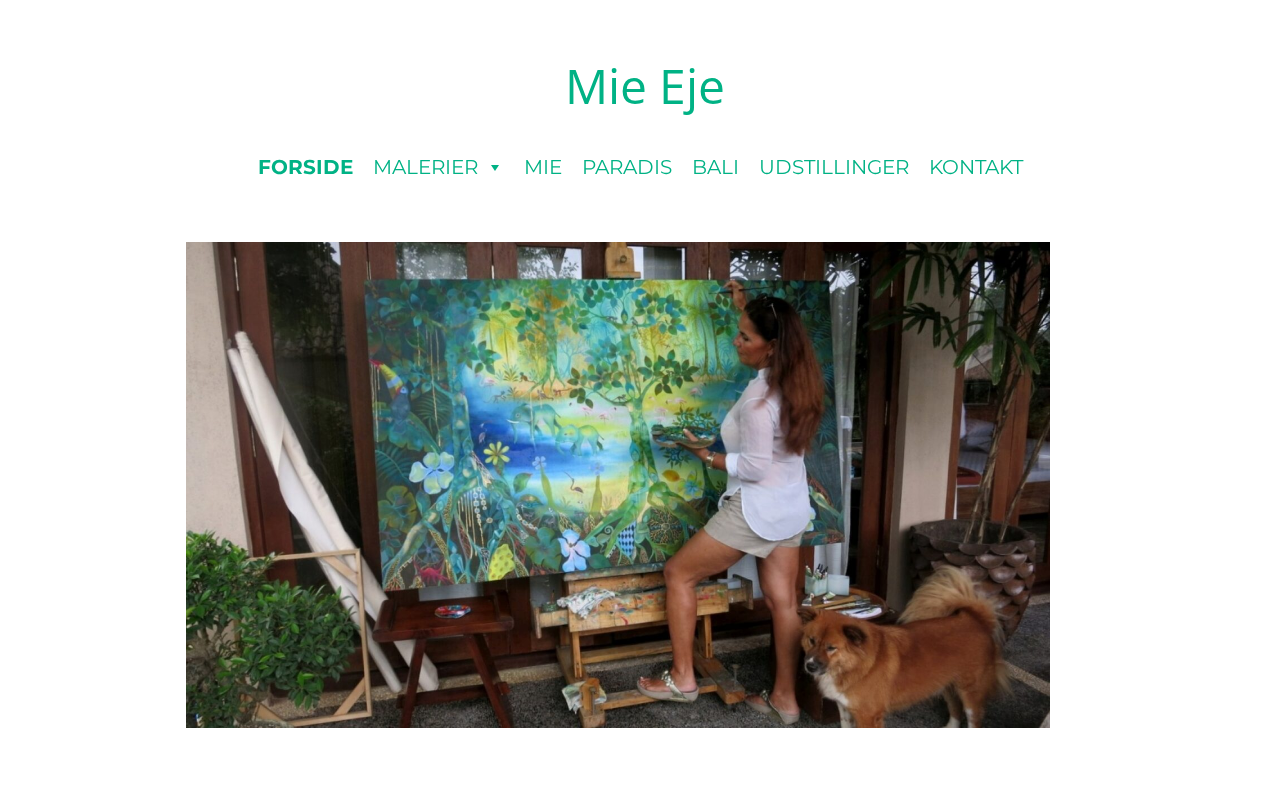This screenshot has height=800, width=1280.
Task: Click the woman in the white shirt
Action: [750, 500]
